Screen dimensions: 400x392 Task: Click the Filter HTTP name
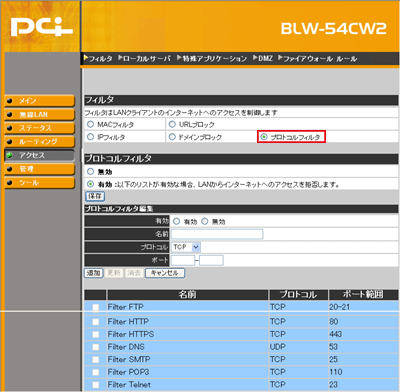coord(128,322)
